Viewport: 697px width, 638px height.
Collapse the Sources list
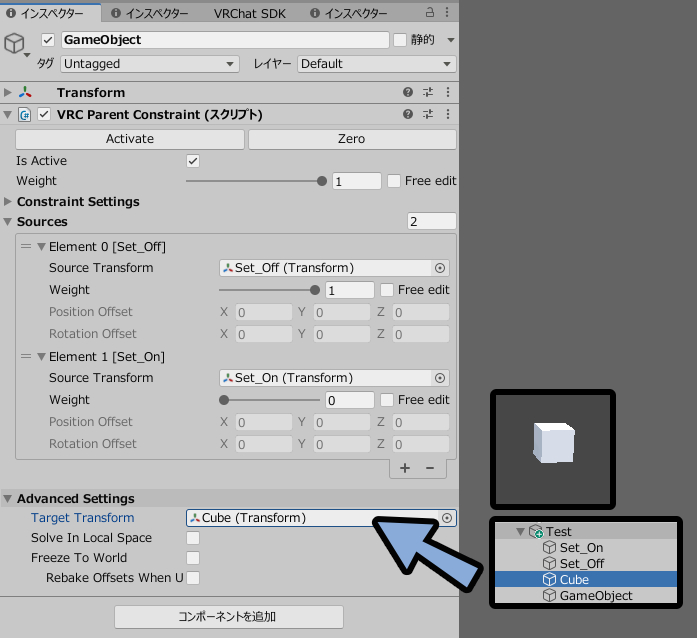pyautogui.click(x=8, y=222)
